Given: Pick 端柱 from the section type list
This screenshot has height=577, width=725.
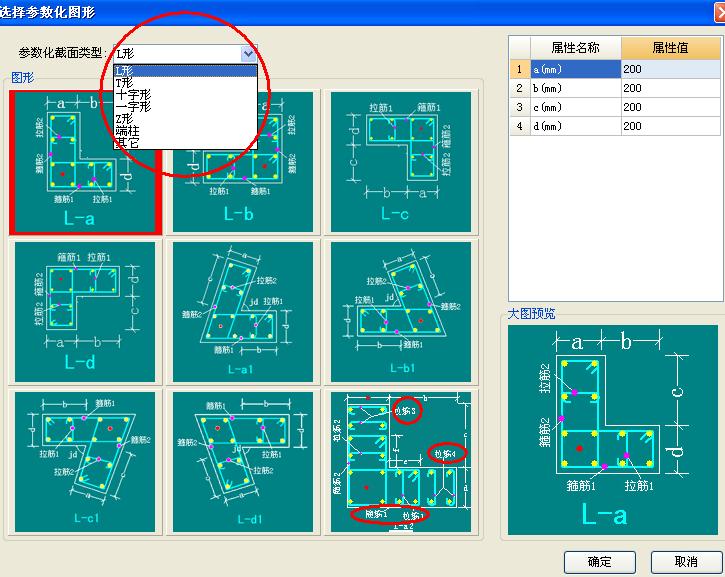Looking at the screenshot, I should tap(185, 131).
